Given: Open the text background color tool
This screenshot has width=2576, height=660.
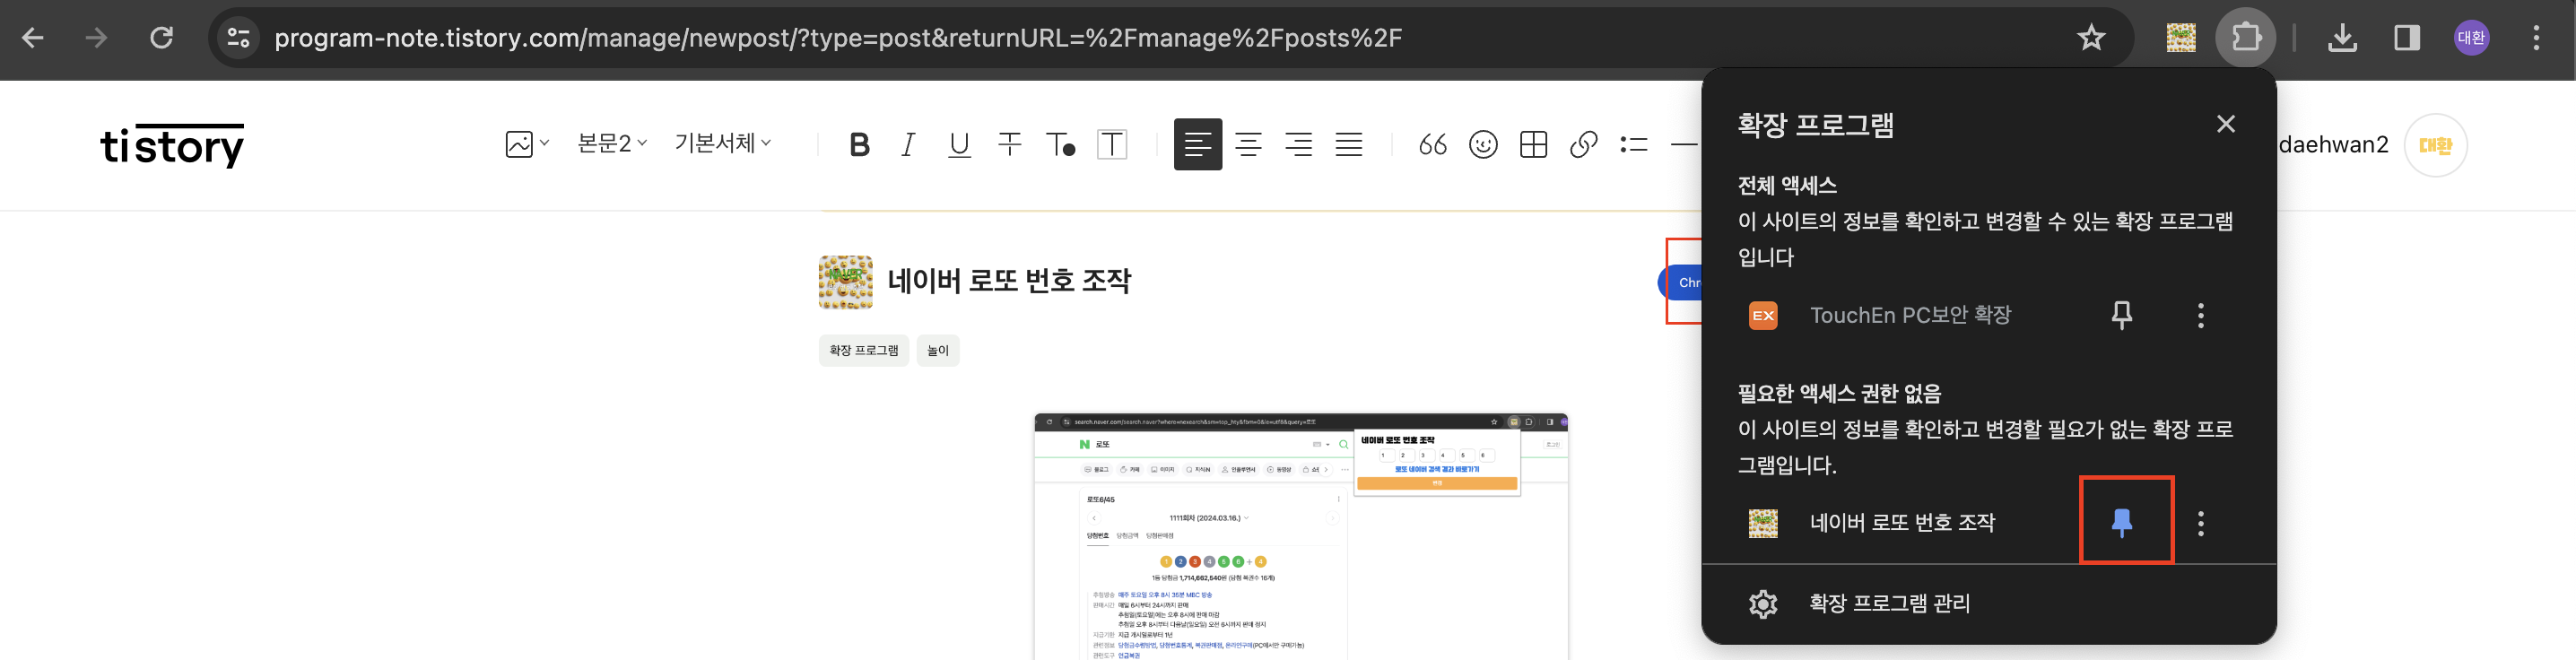Looking at the screenshot, I should point(1112,145).
